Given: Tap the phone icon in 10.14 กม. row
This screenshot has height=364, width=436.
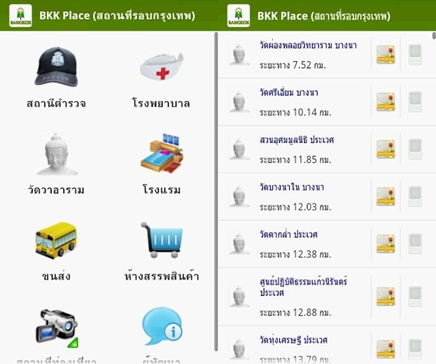Looking at the screenshot, I should pos(415,102).
